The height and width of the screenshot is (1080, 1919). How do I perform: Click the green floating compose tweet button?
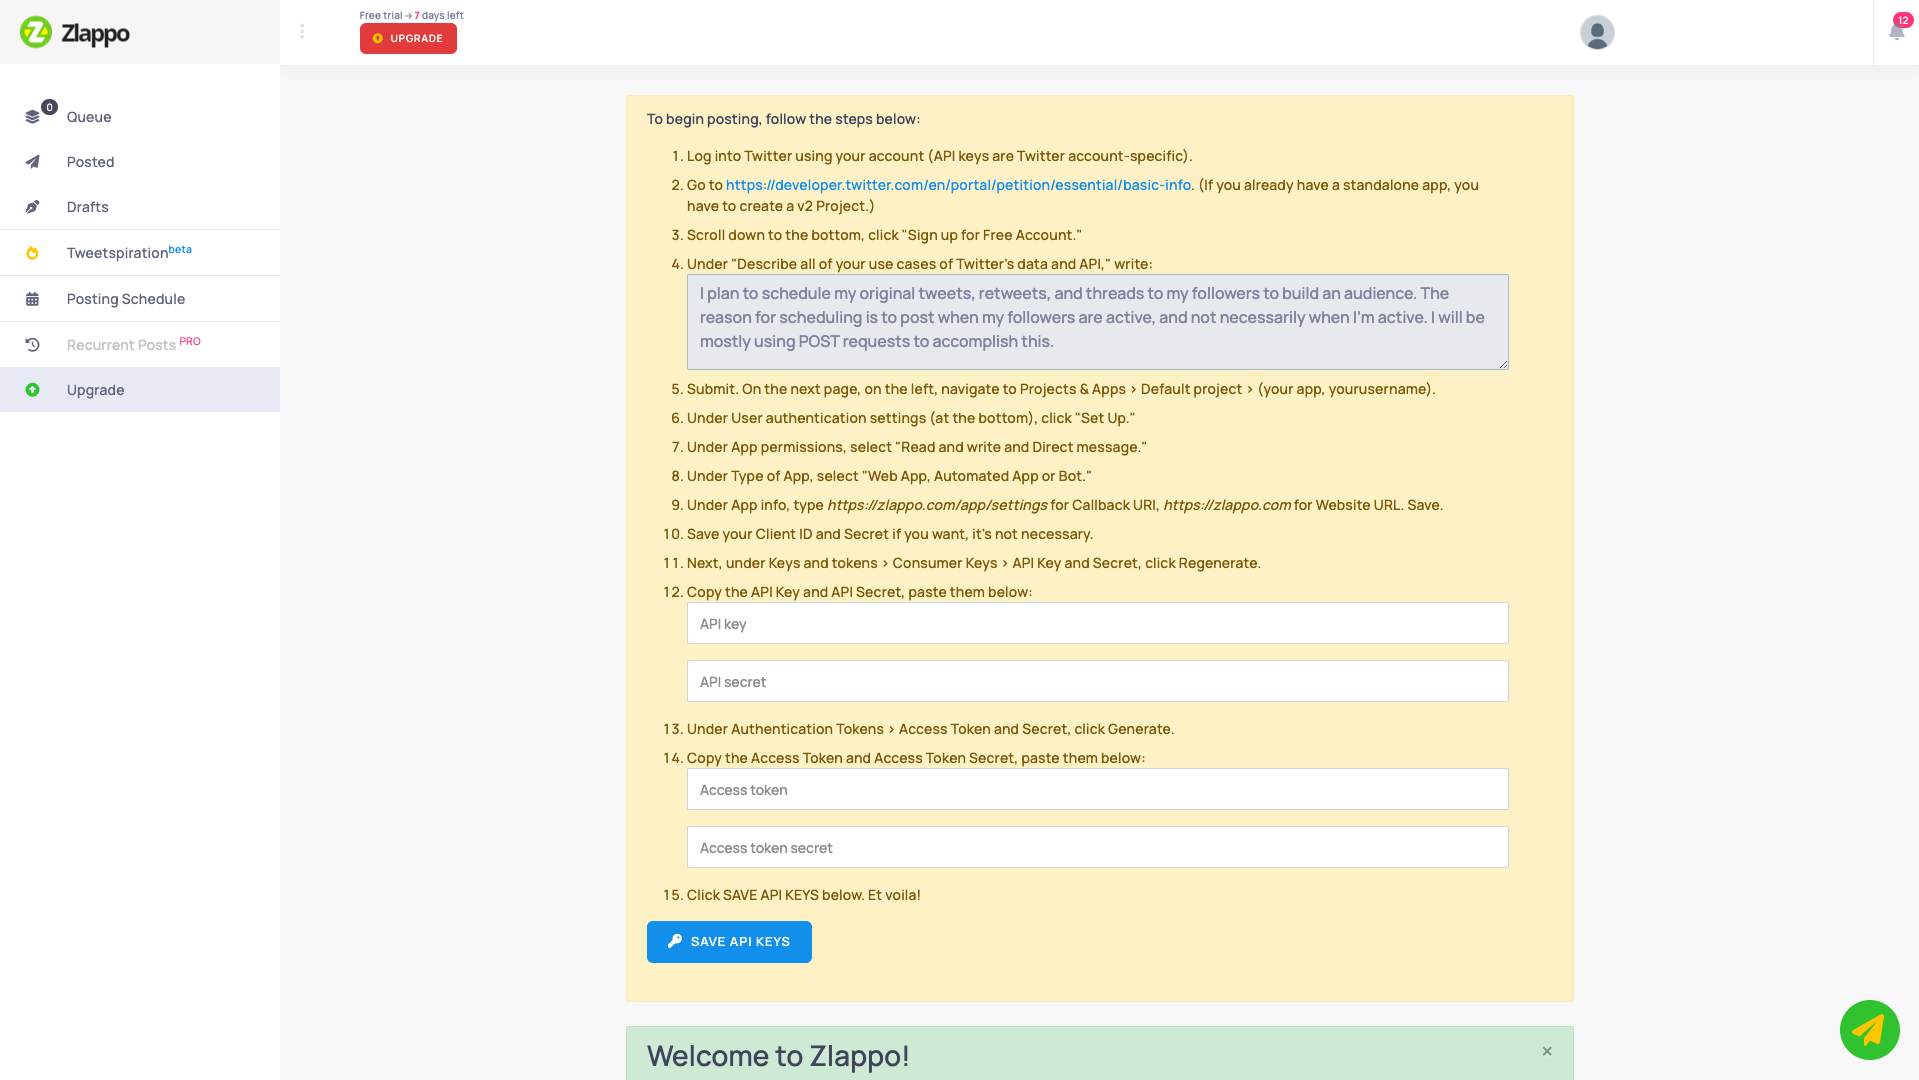tap(1869, 1029)
